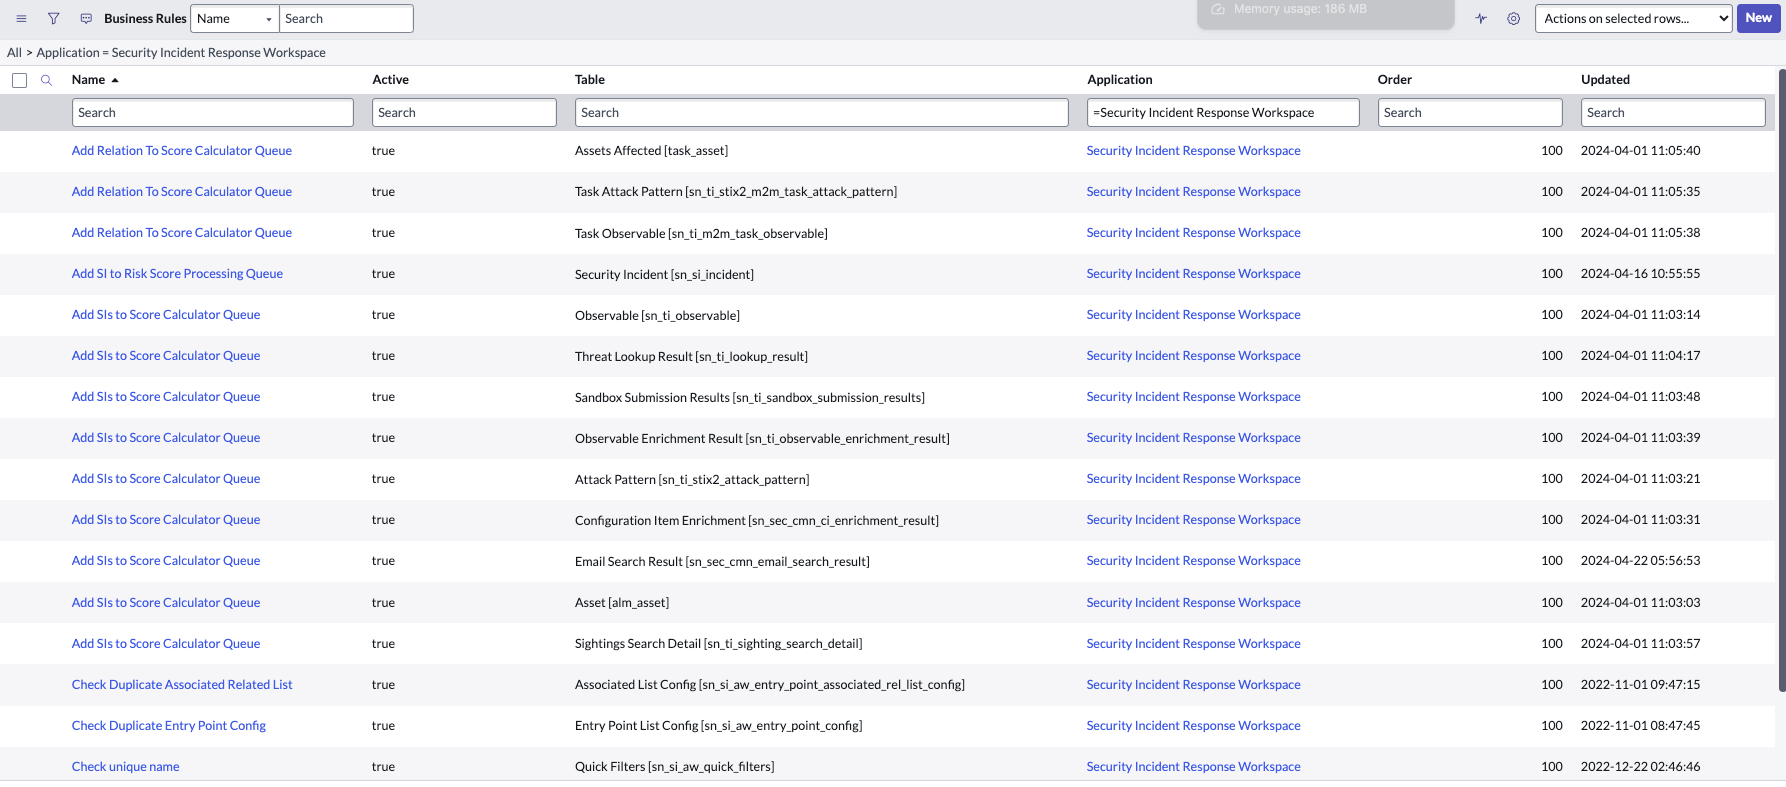Open the list personalization gear icon
This screenshot has height=787, width=1786.
[1514, 19]
